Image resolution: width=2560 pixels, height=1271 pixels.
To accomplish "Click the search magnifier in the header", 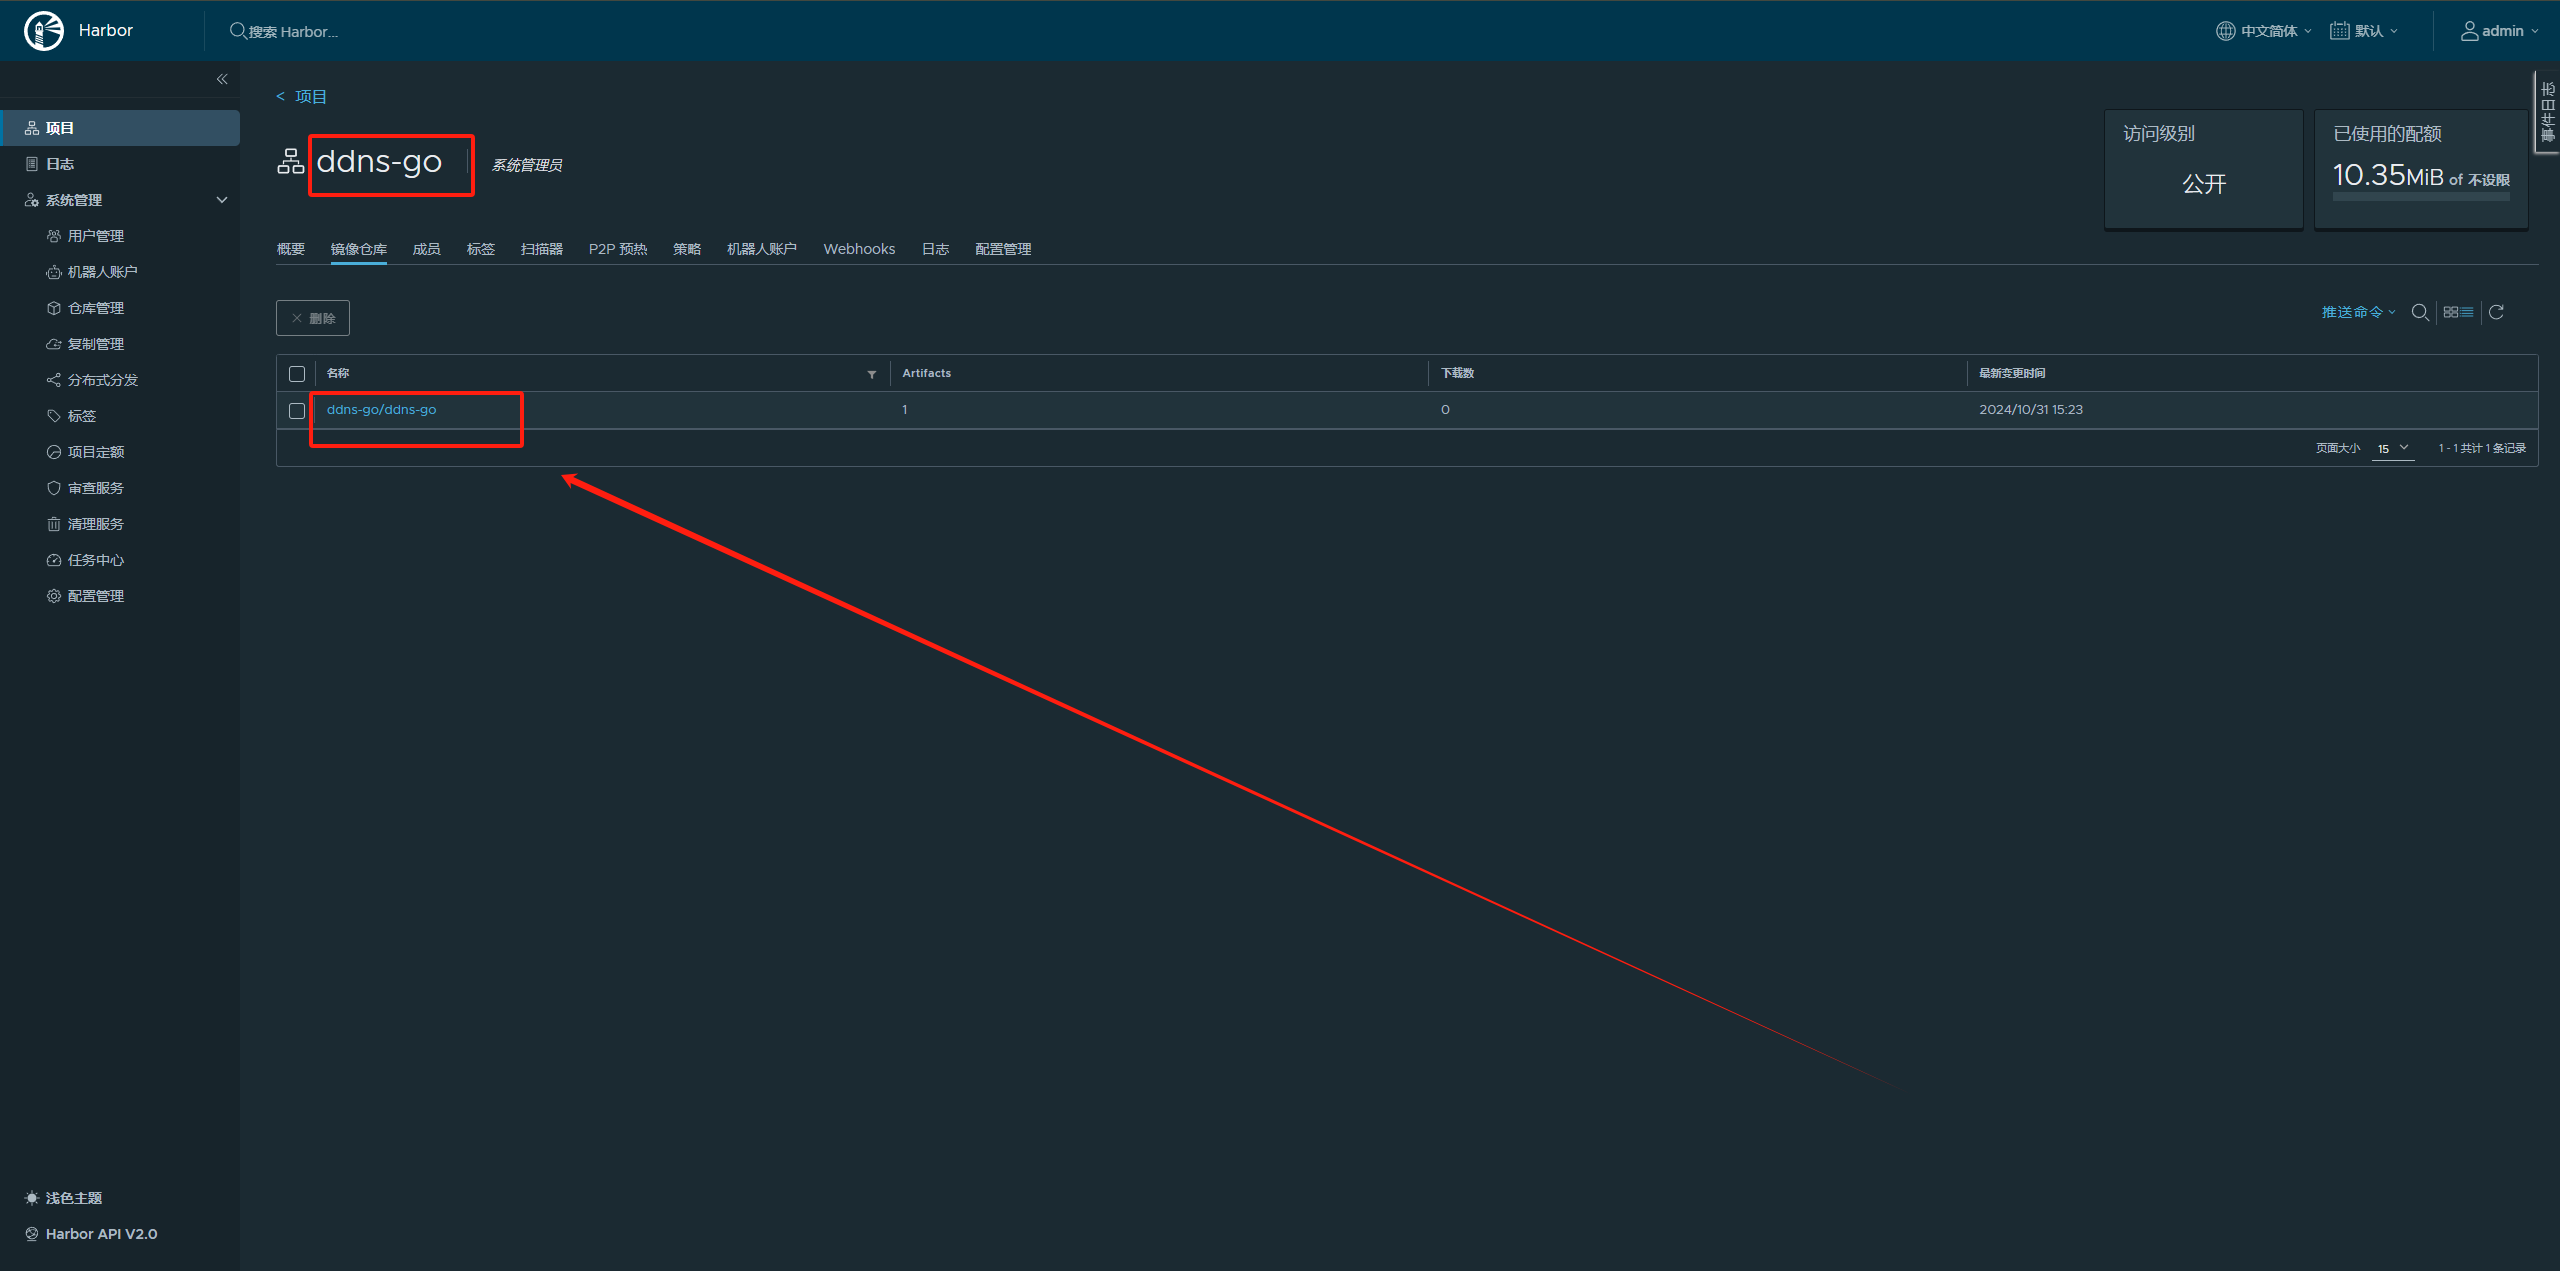I will coord(238,31).
